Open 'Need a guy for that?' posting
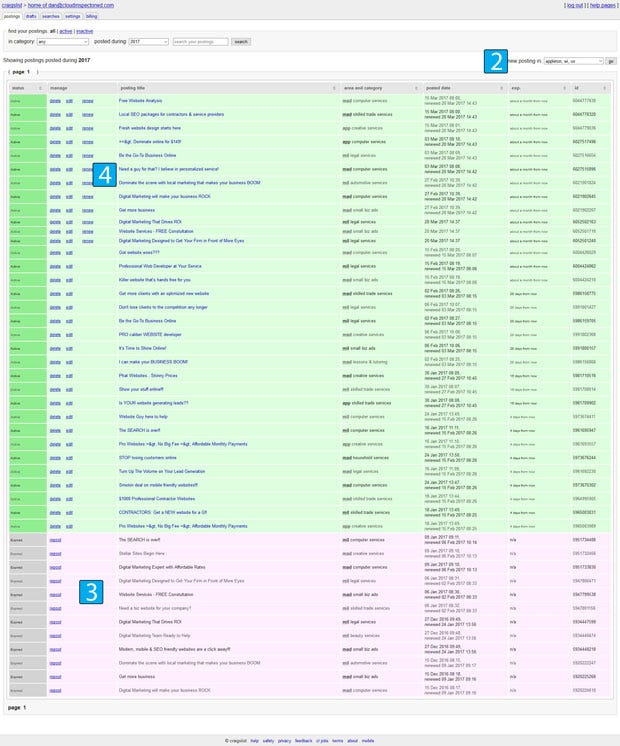The width and height of the screenshot is (620, 746). point(168,169)
